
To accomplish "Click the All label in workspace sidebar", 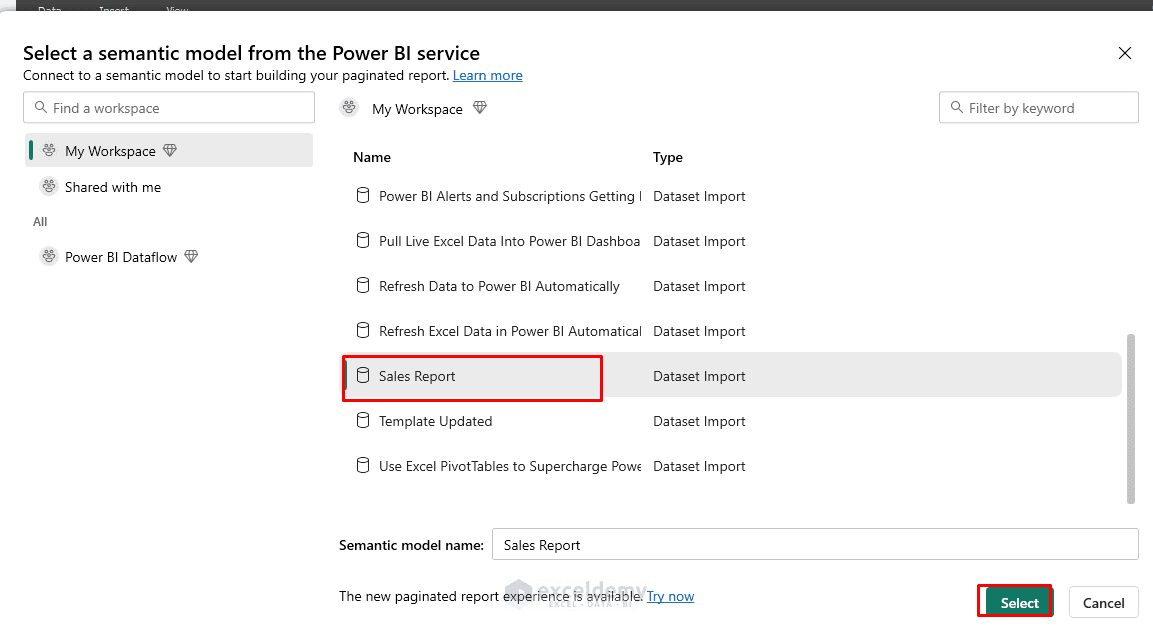I will point(40,221).
